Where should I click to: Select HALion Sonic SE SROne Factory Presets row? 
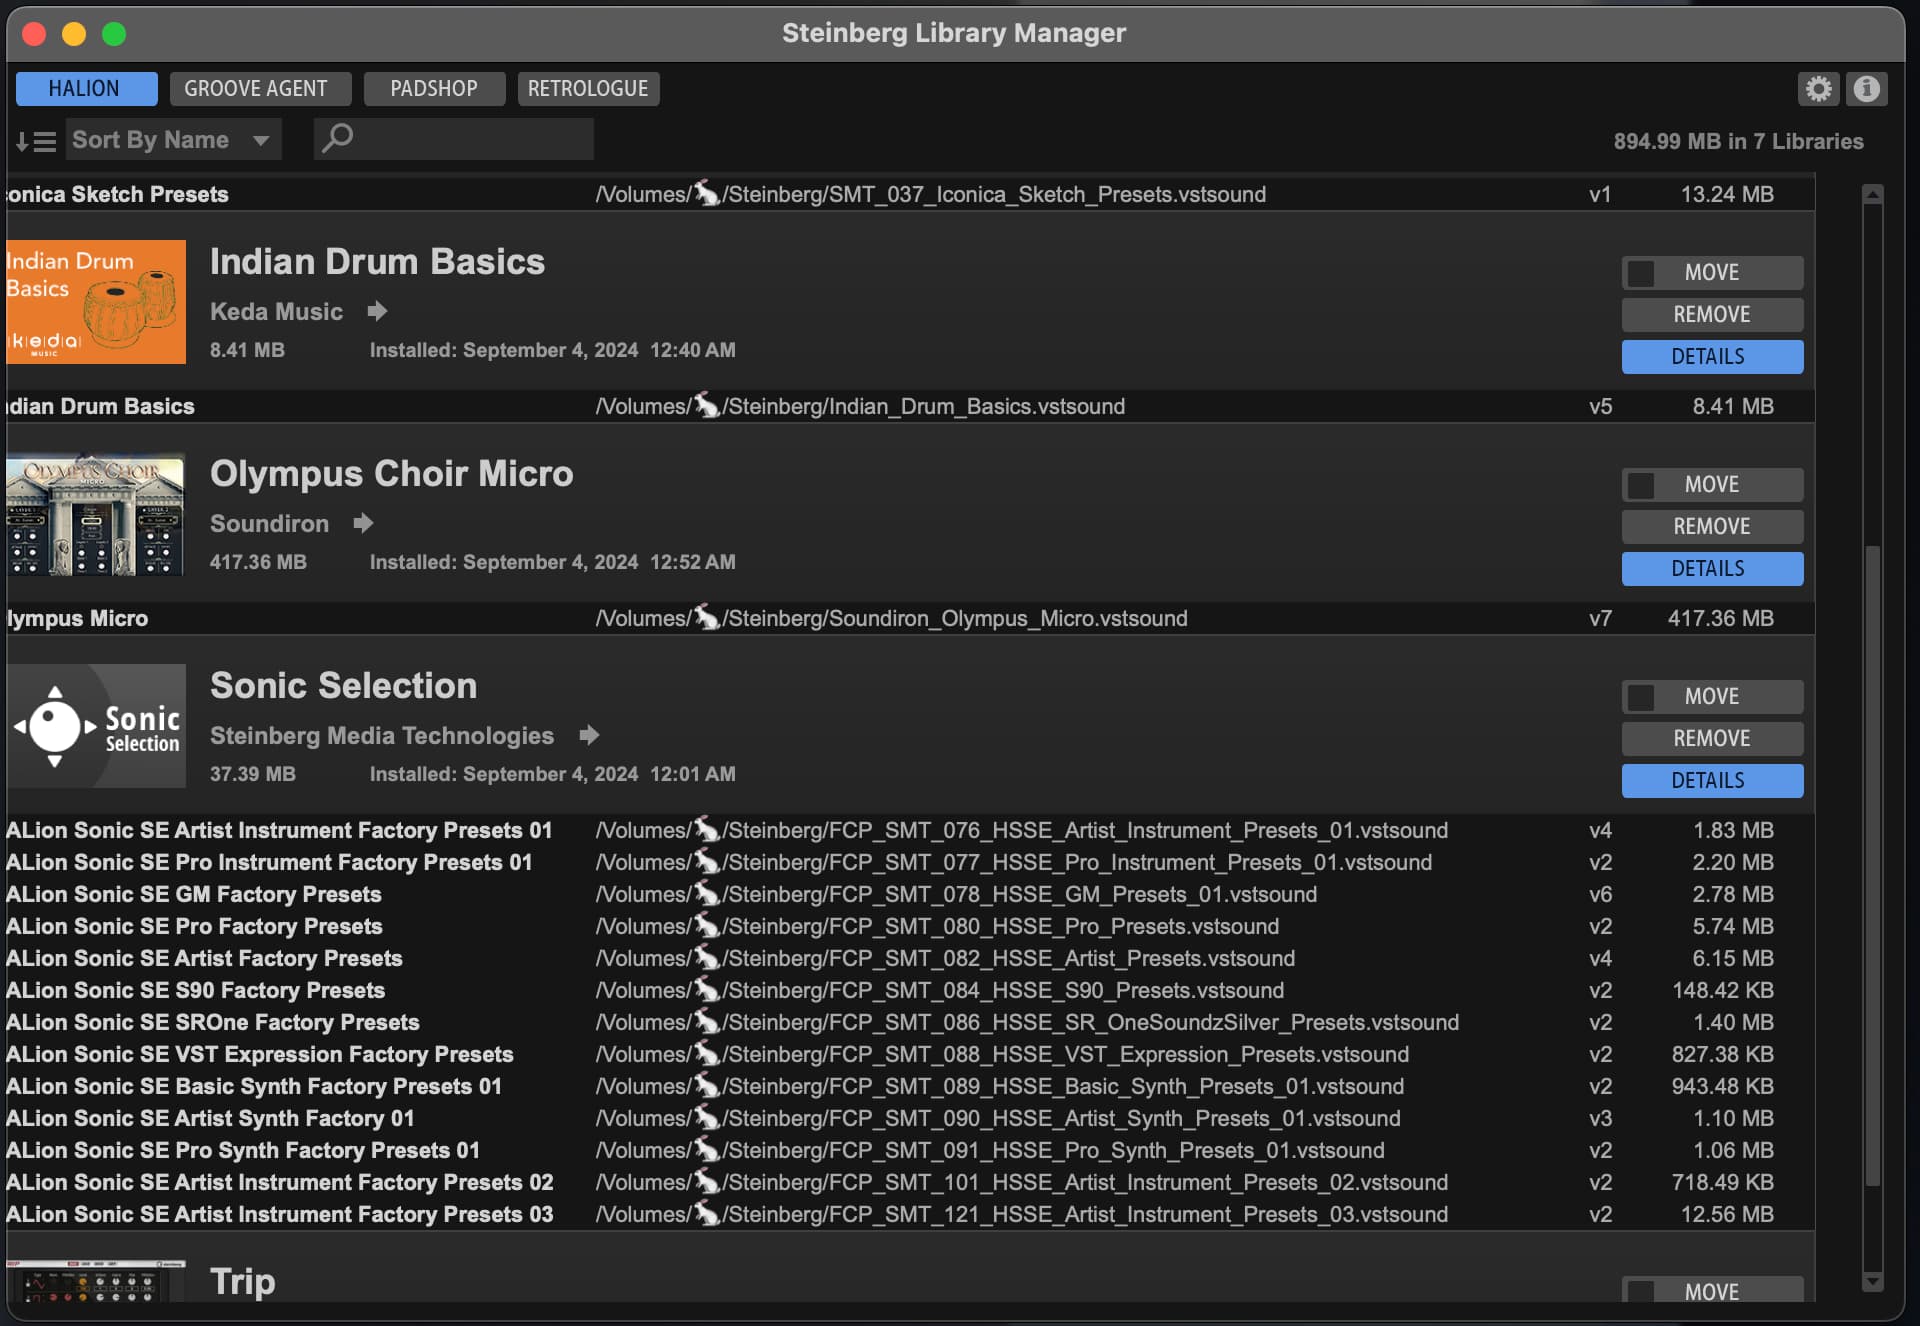(910, 1023)
